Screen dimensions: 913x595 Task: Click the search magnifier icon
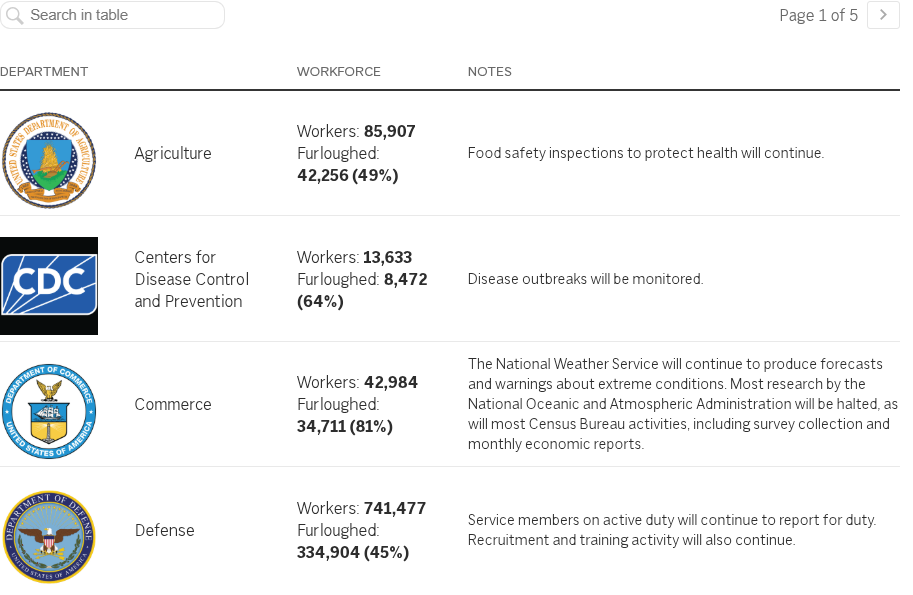[x=15, y=16]
